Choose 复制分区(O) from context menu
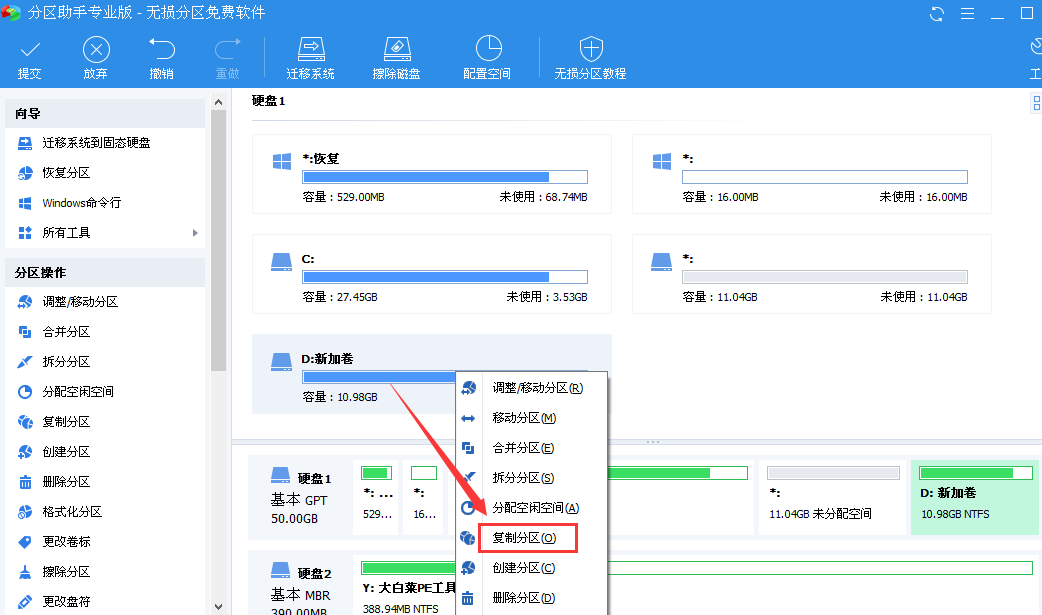 [532, 537]
